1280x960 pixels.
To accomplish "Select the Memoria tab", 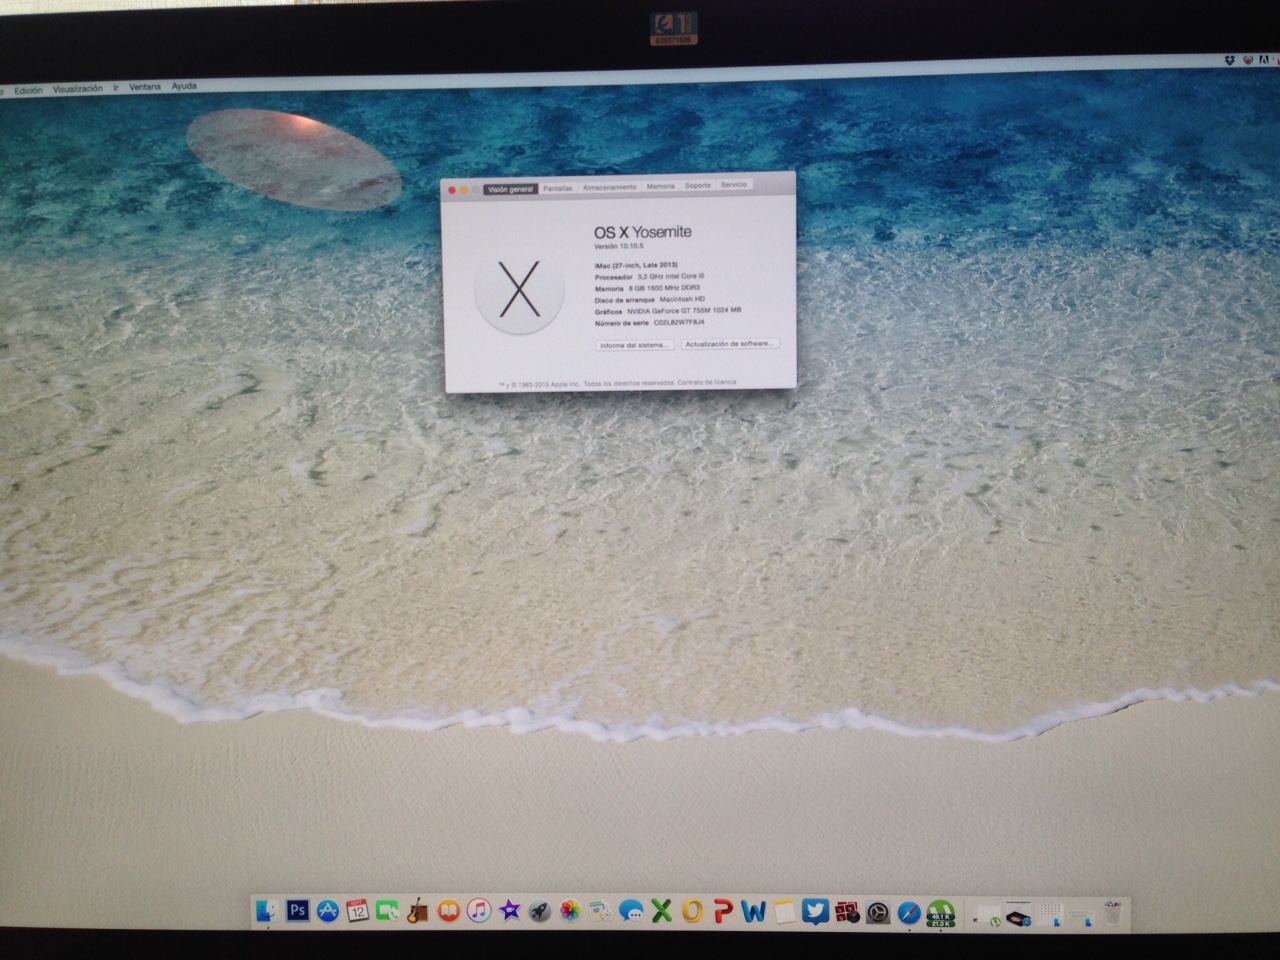I will 660,186.
